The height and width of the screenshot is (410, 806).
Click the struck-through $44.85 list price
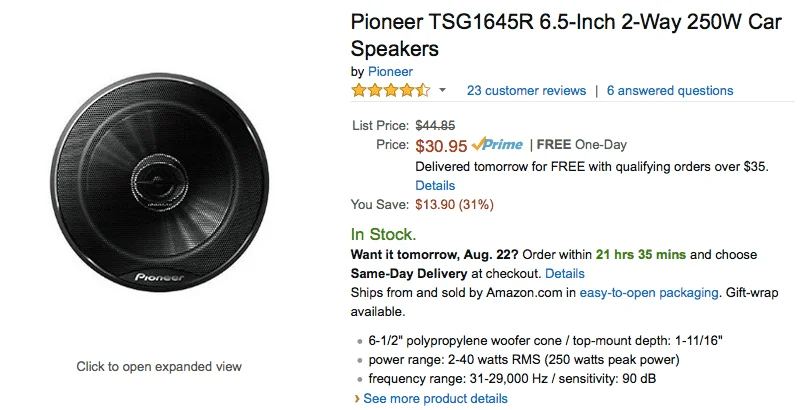click(435, 125)
